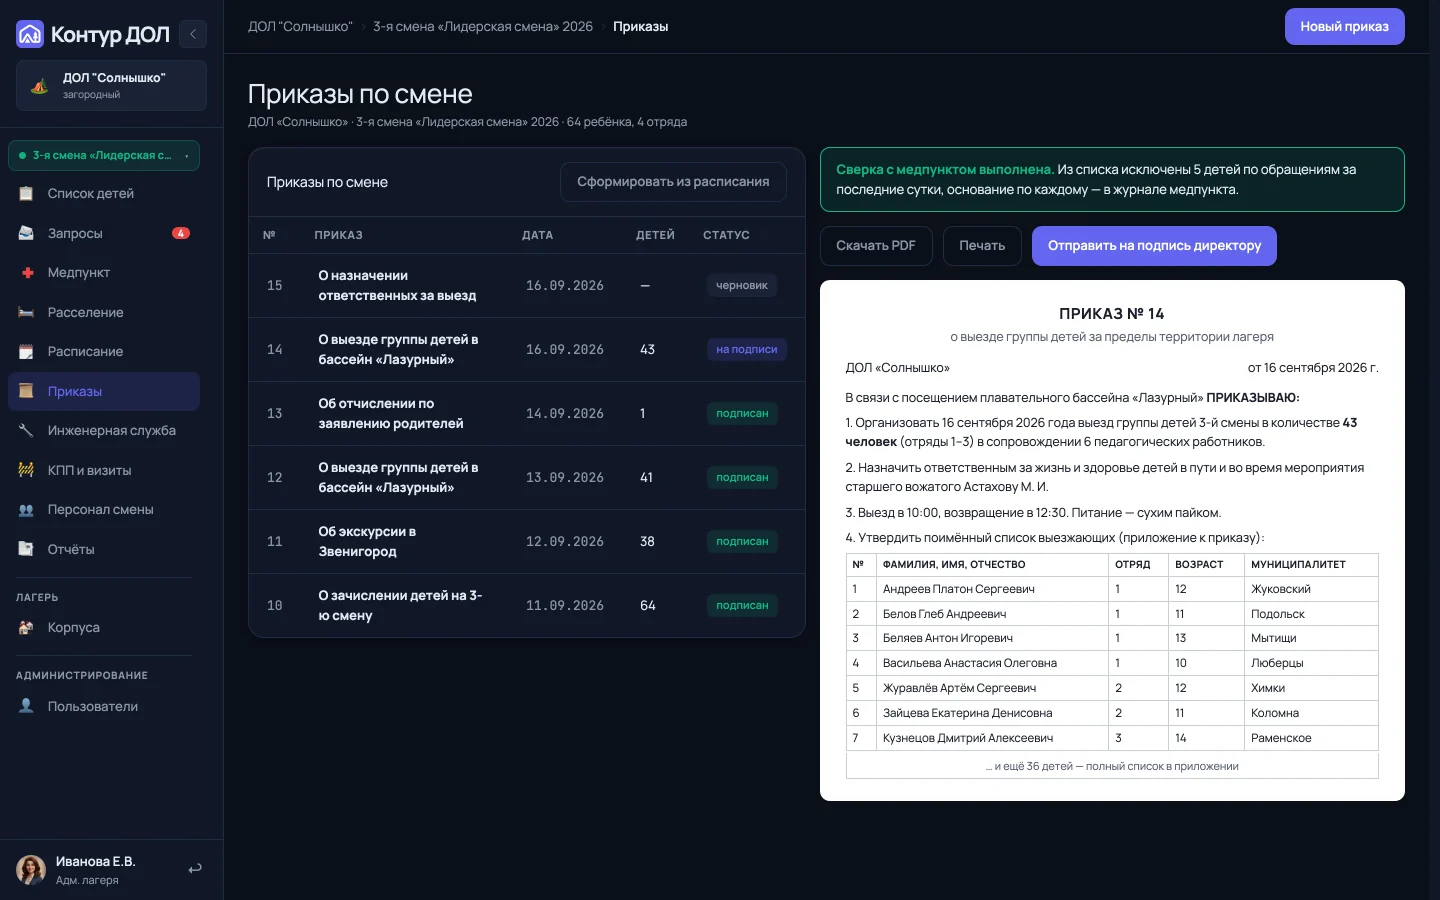Click the Список детей clipboard icon

tap(27, 194)
